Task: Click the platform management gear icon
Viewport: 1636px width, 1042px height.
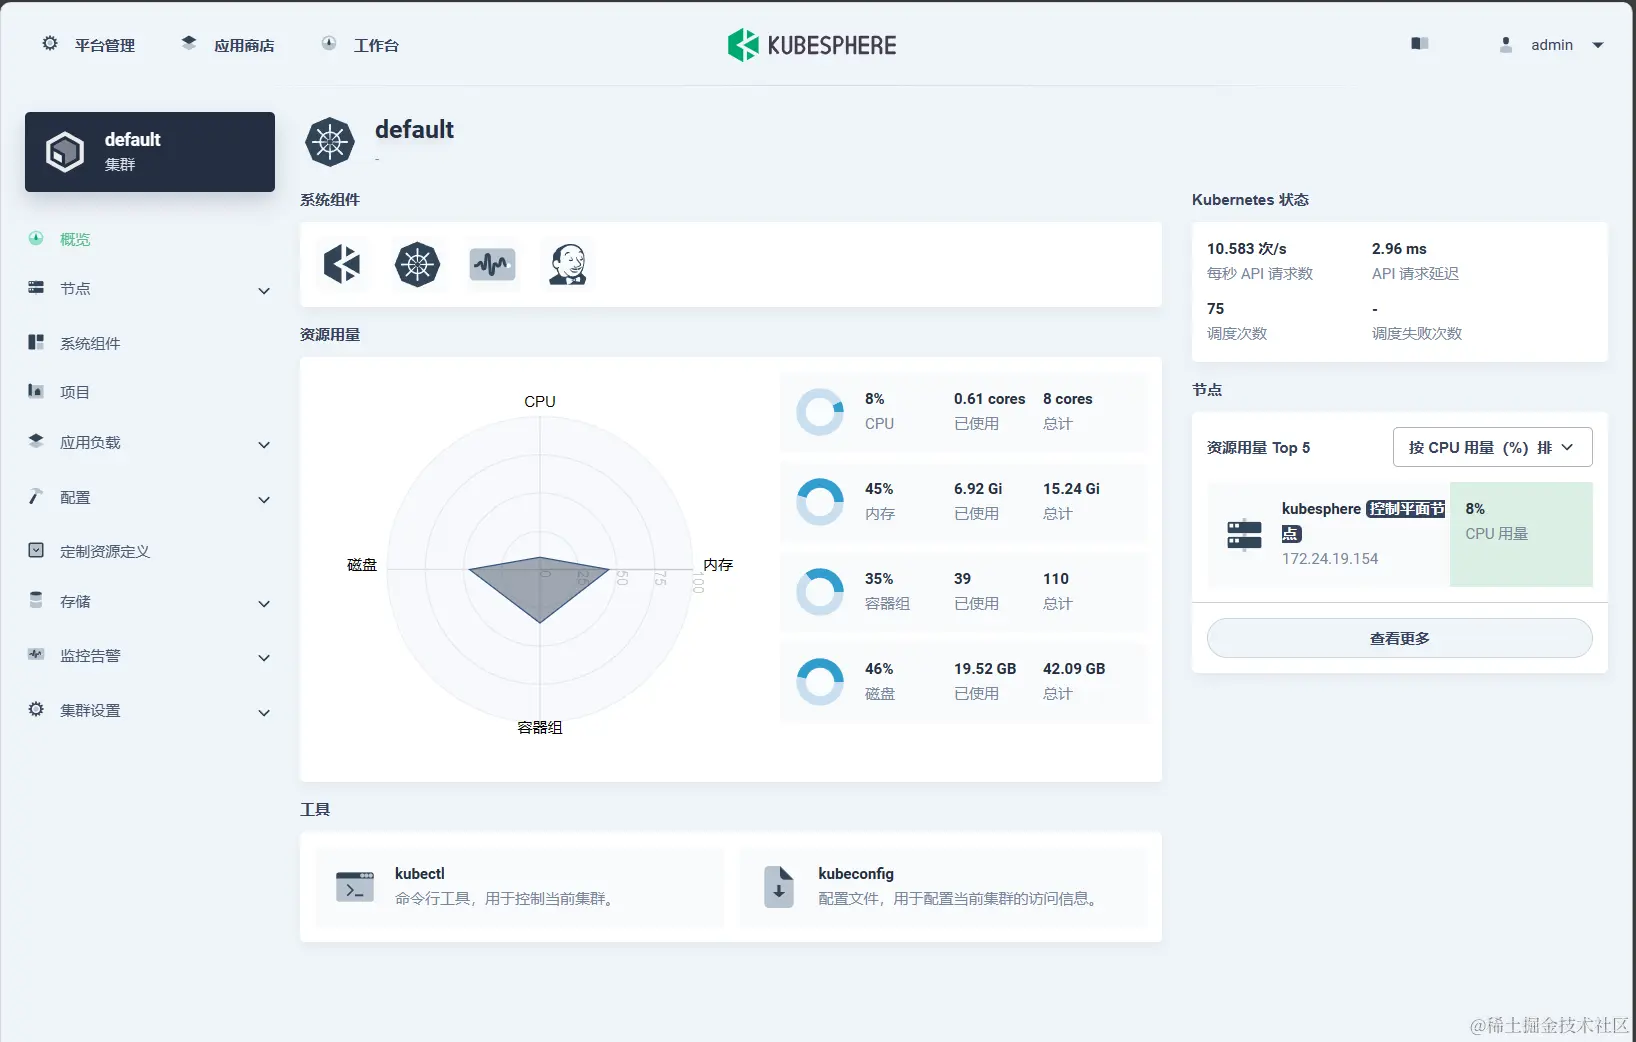Action: [x=50, y=44]
